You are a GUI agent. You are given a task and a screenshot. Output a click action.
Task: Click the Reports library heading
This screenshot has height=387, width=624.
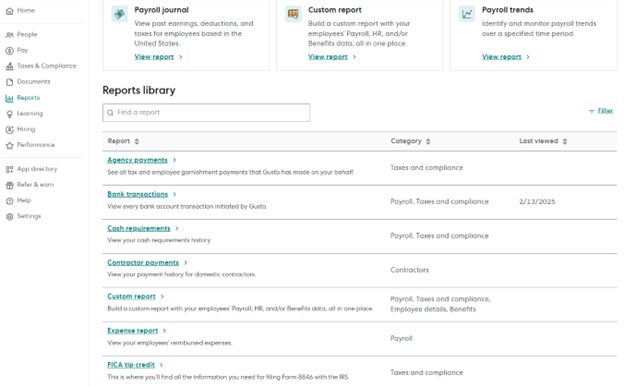139,91
